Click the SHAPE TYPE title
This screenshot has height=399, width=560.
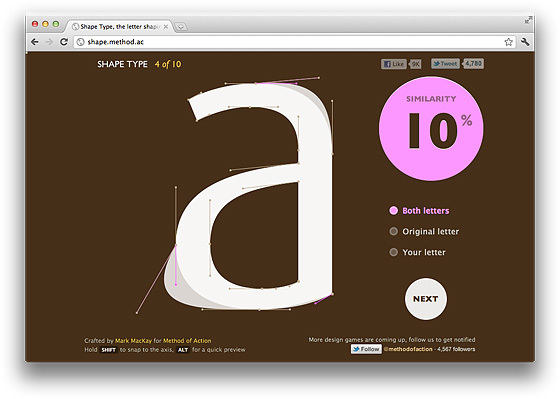point(122,64)
